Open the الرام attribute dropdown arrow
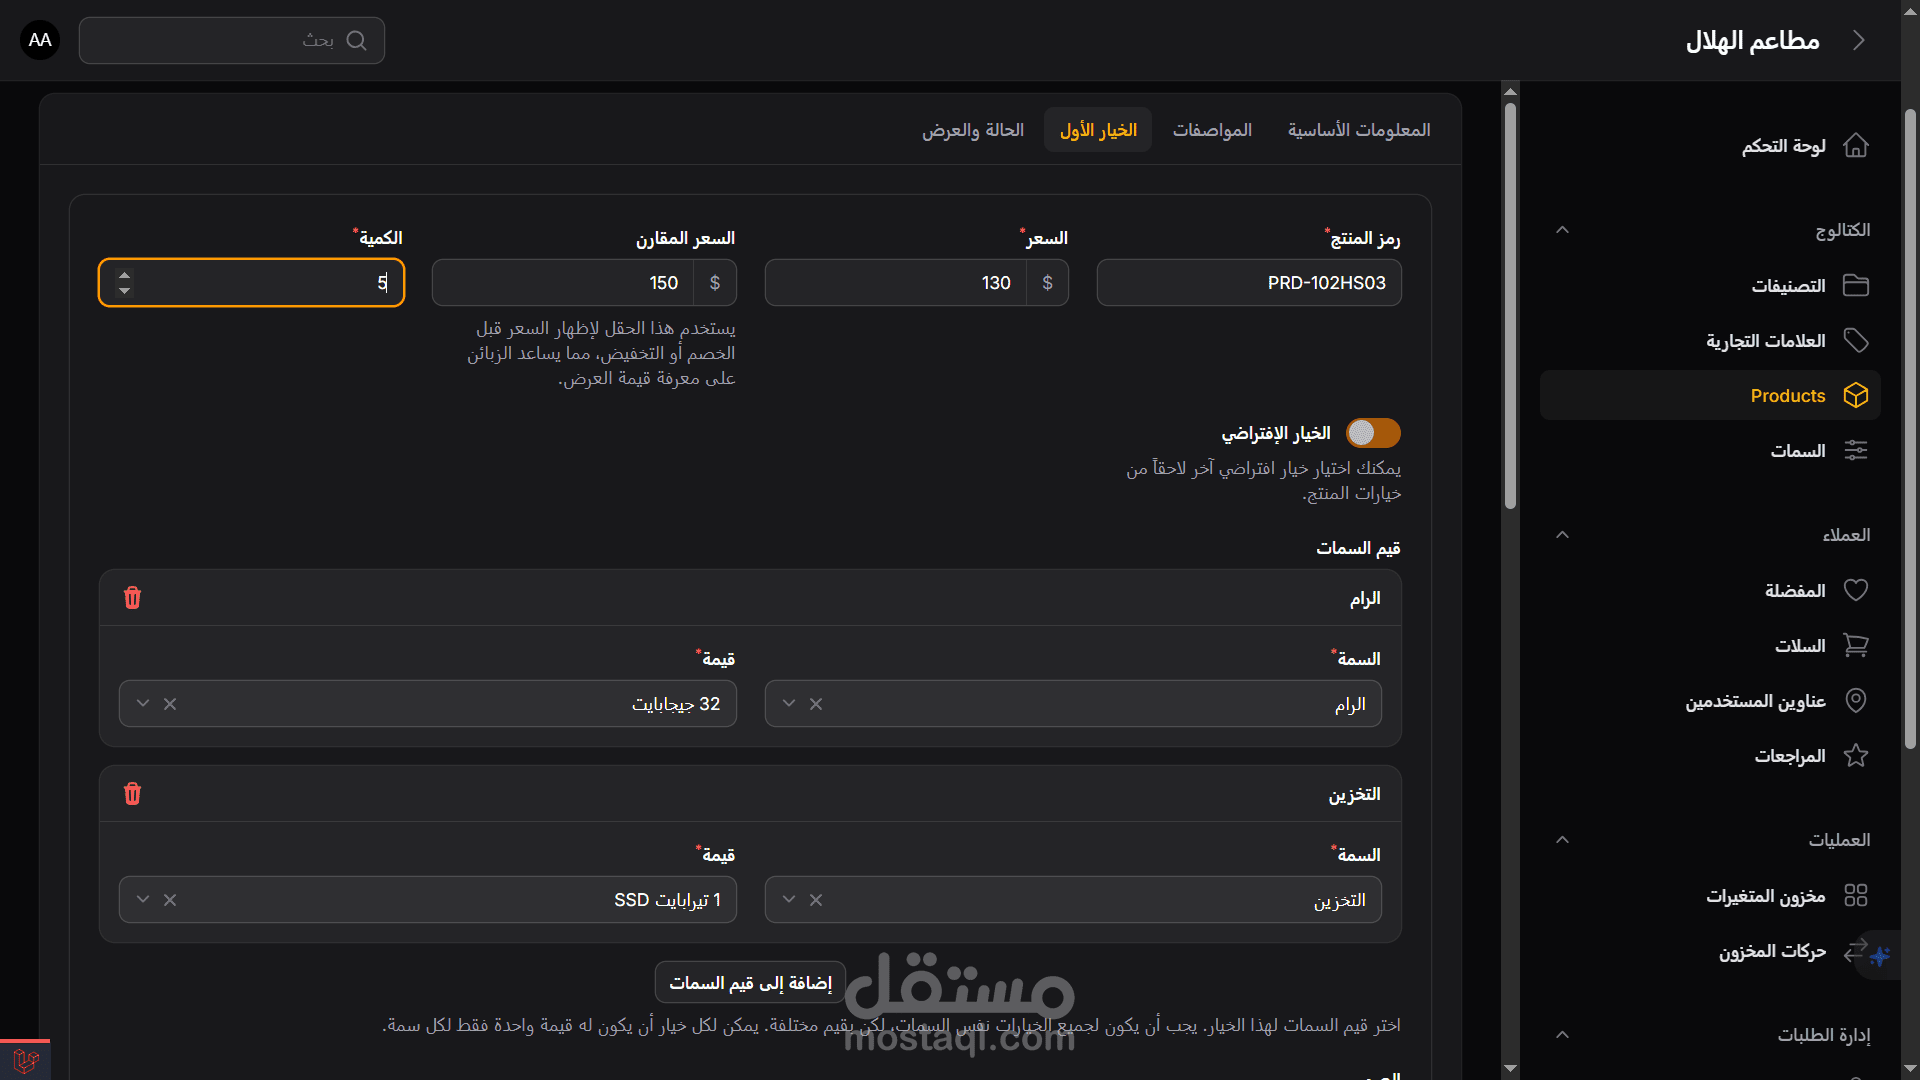1920x1080 pixels. pos(789,704)
